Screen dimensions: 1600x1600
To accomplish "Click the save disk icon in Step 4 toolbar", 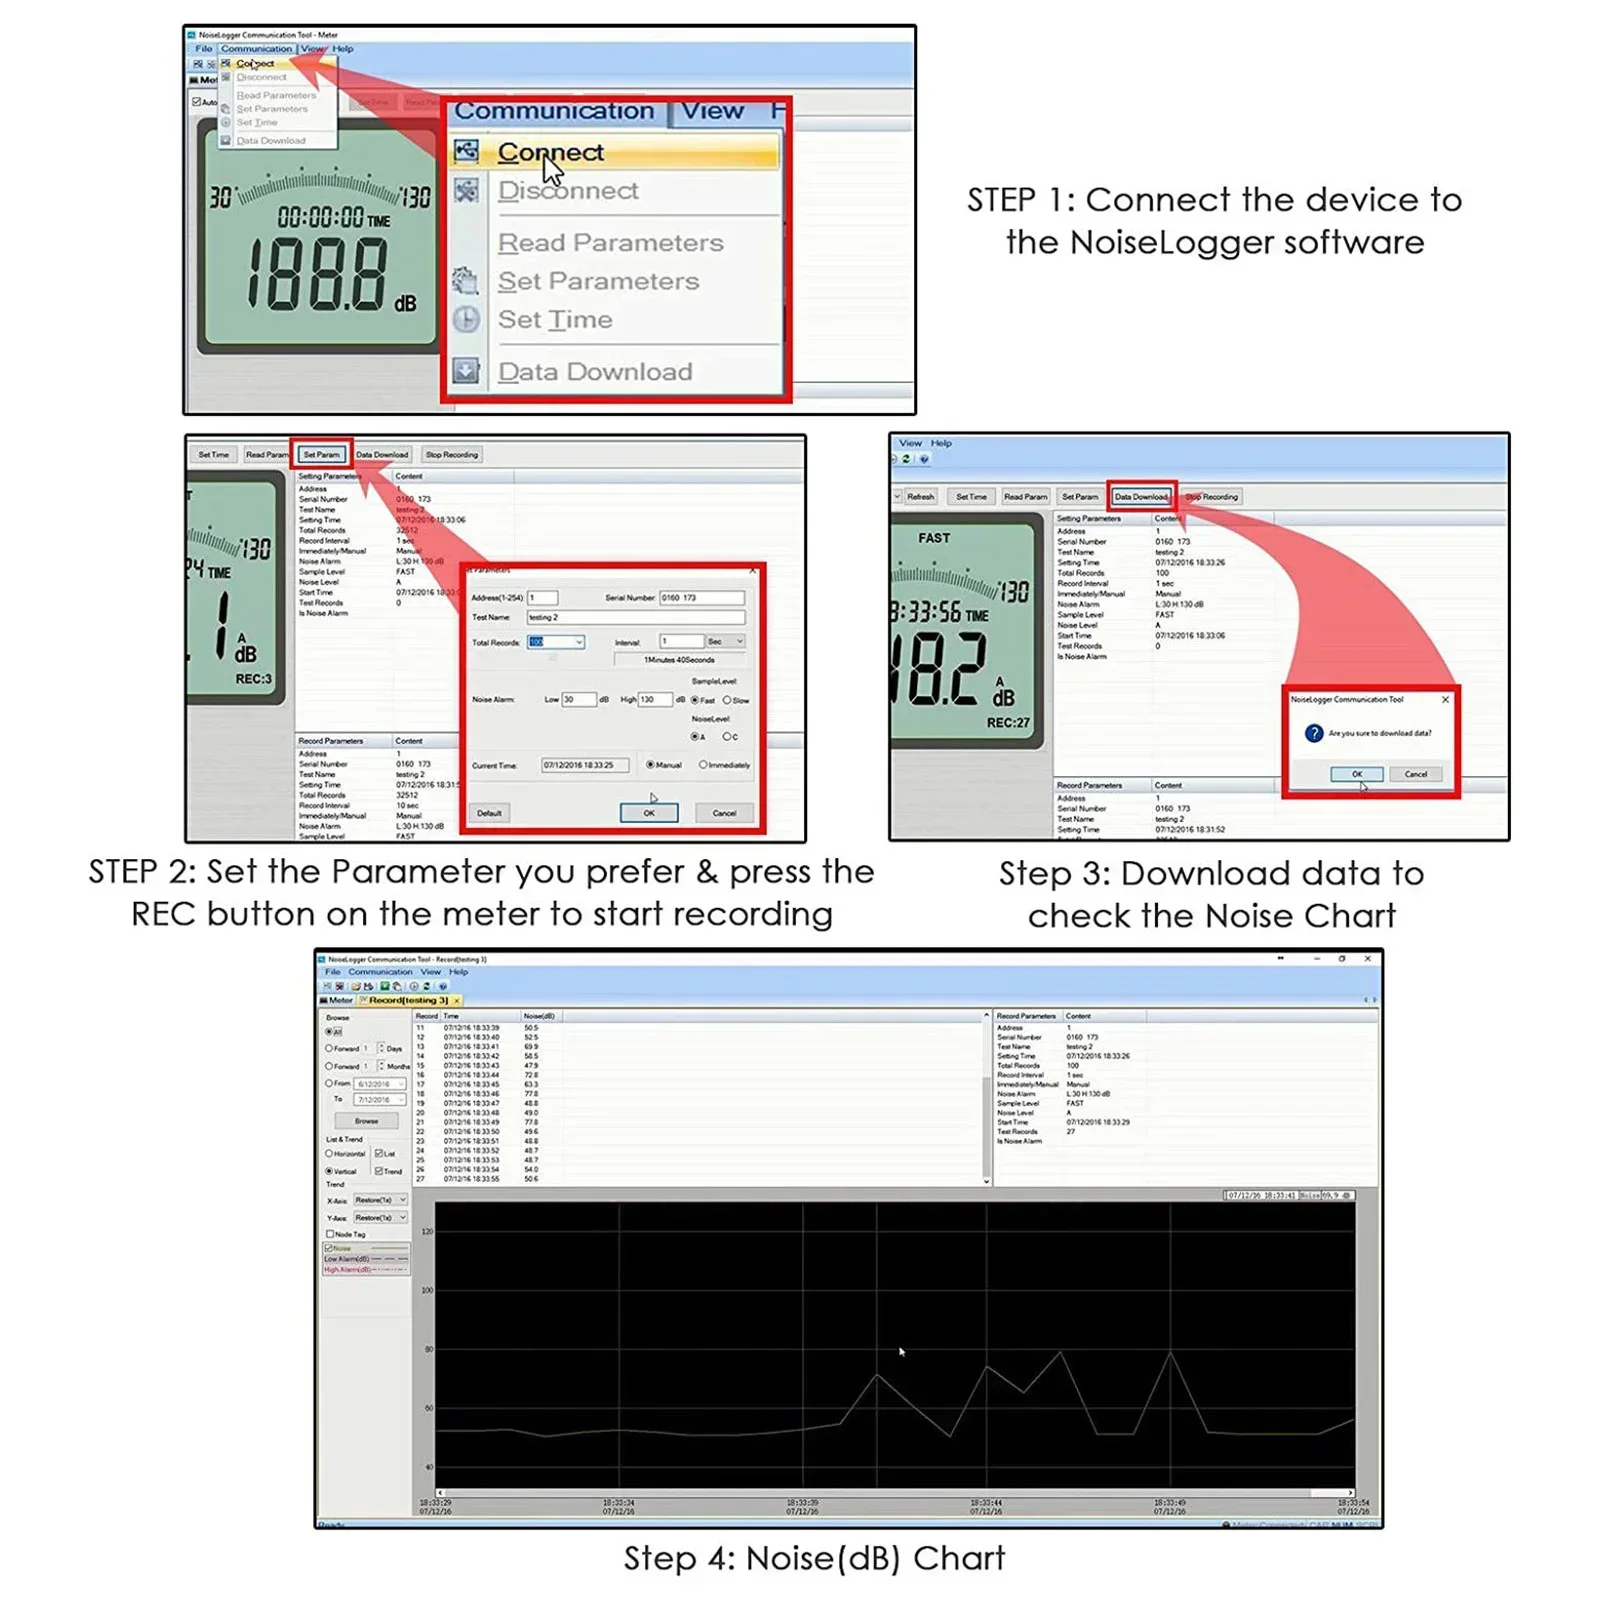I will [x=368, y=986].
